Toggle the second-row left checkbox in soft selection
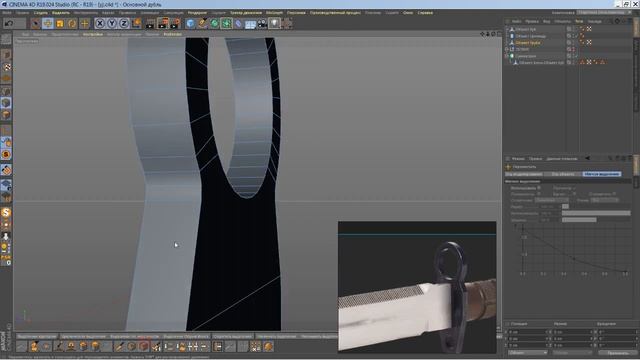This screenshot has width=640, height=360. point(539,194)
